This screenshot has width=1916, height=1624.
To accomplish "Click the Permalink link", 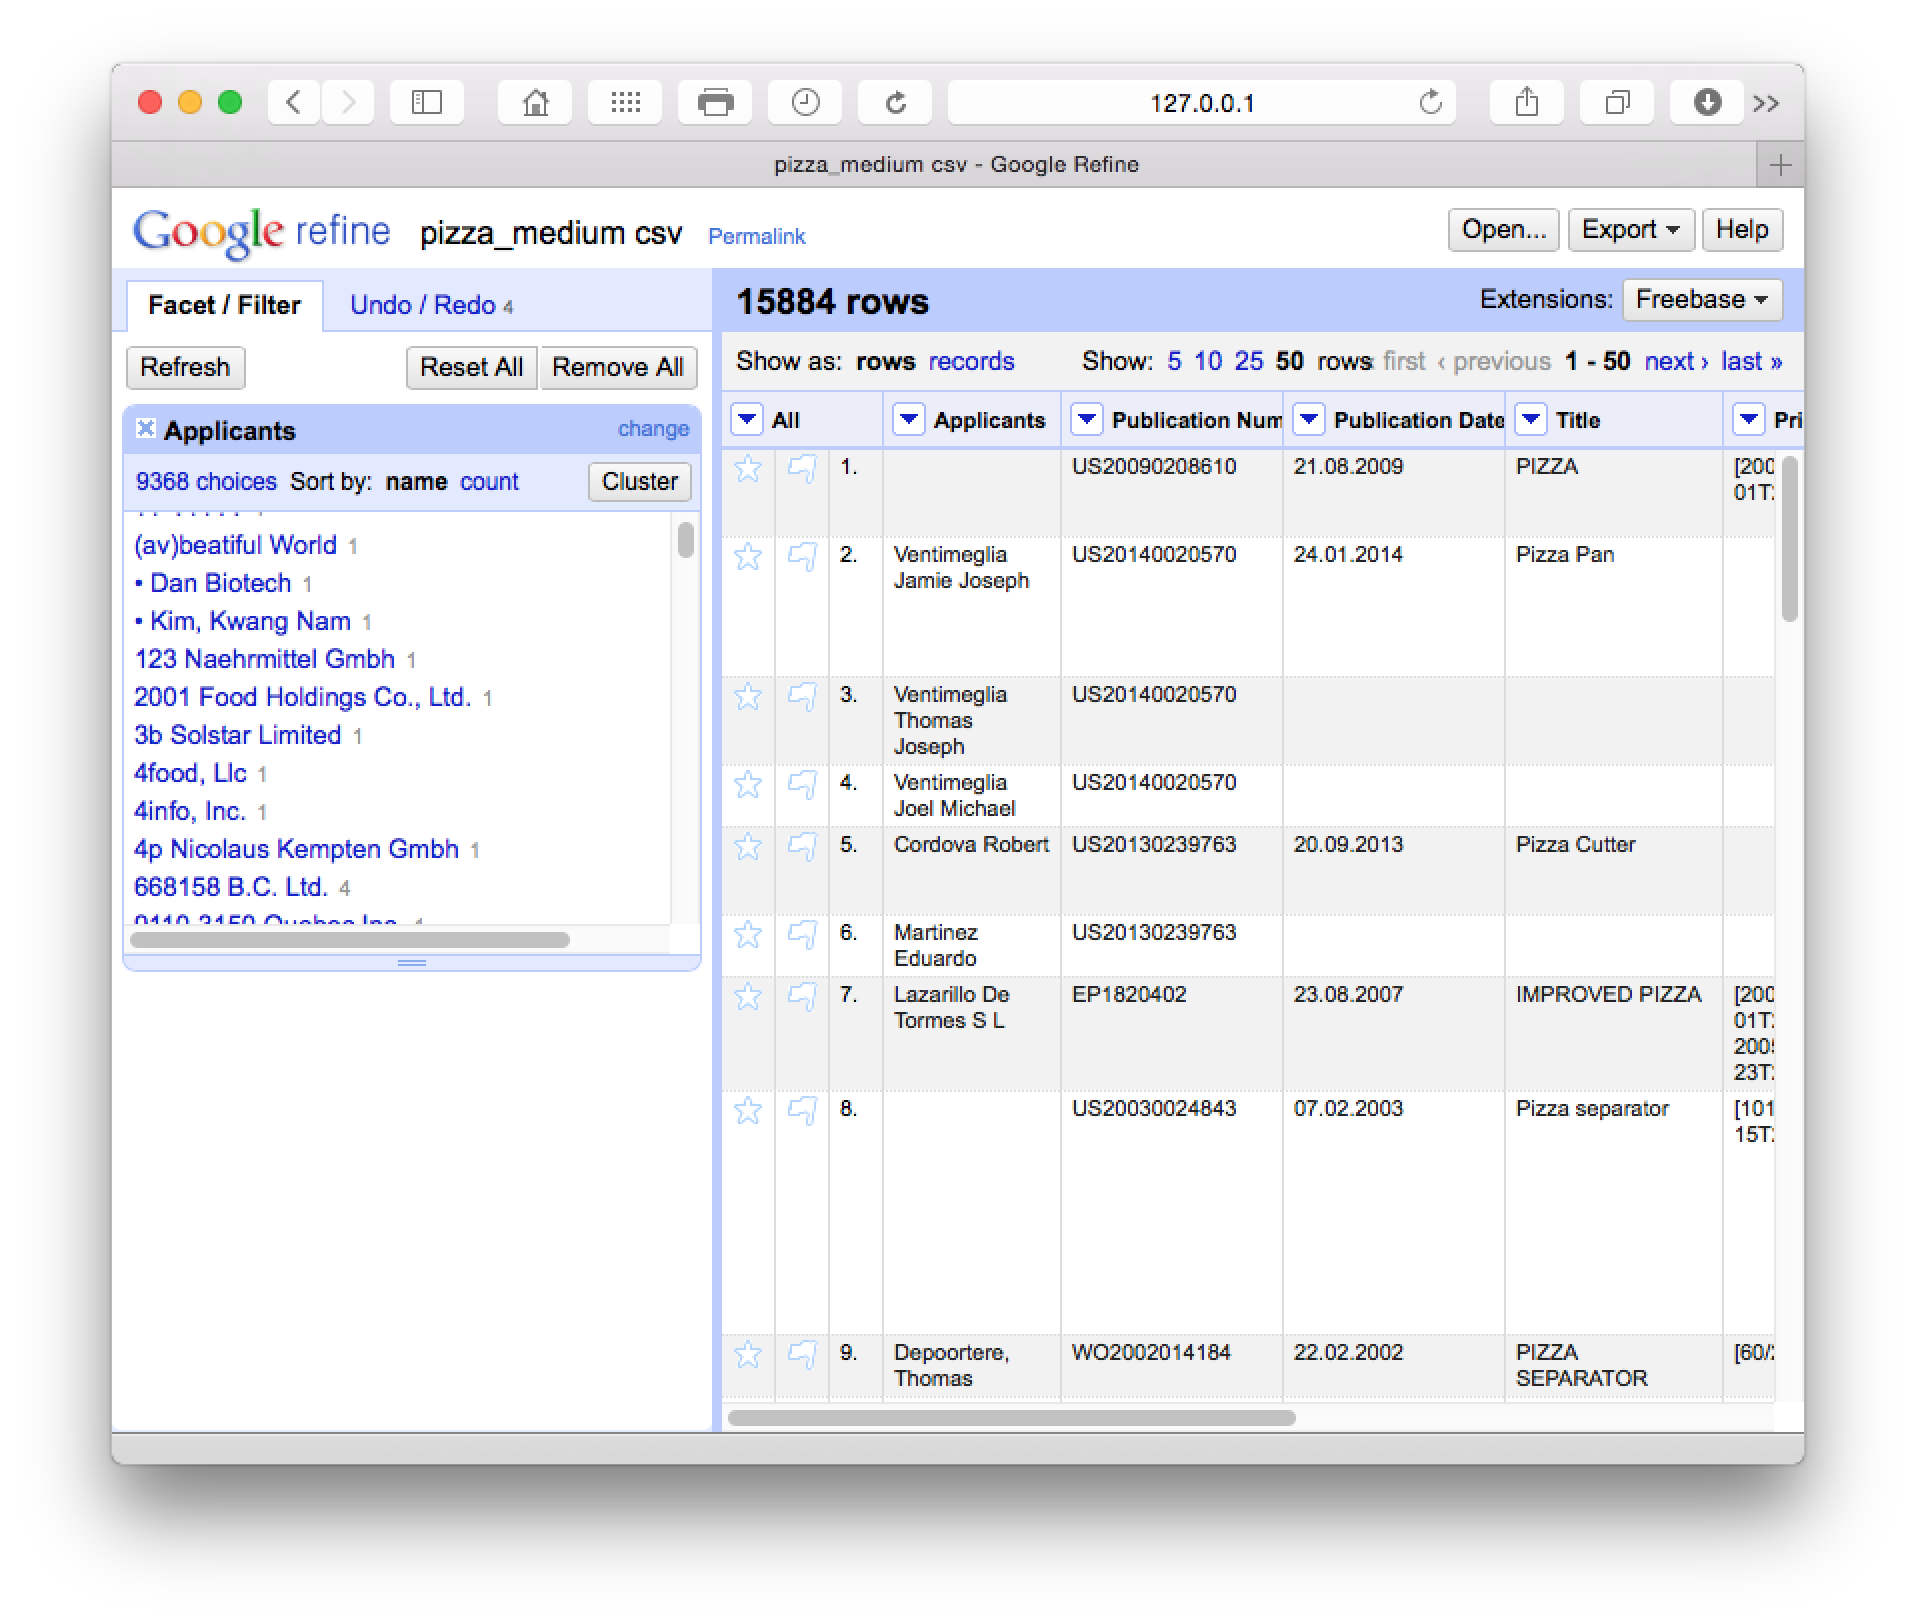I will [x=757, y=236].
